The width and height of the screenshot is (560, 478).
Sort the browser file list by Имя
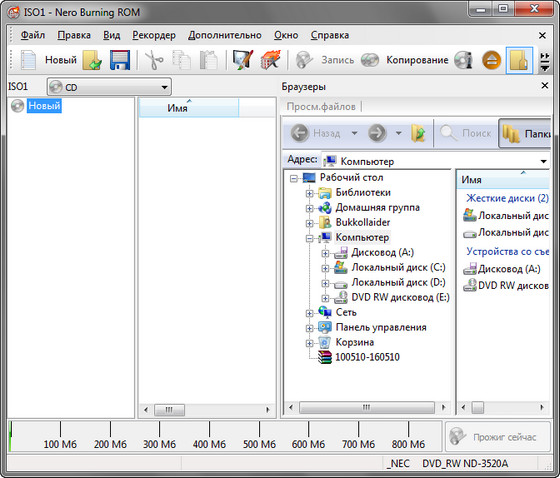point(504,180)
